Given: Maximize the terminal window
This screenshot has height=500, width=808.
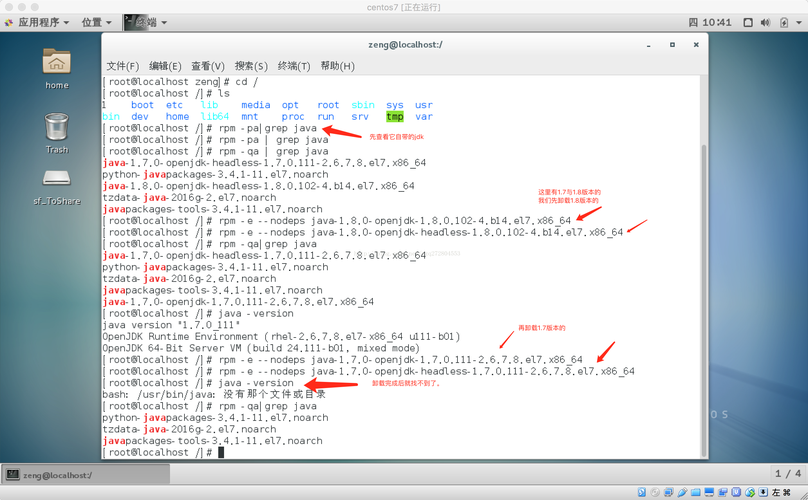Looking at the screenshot, I should [672, 45].
